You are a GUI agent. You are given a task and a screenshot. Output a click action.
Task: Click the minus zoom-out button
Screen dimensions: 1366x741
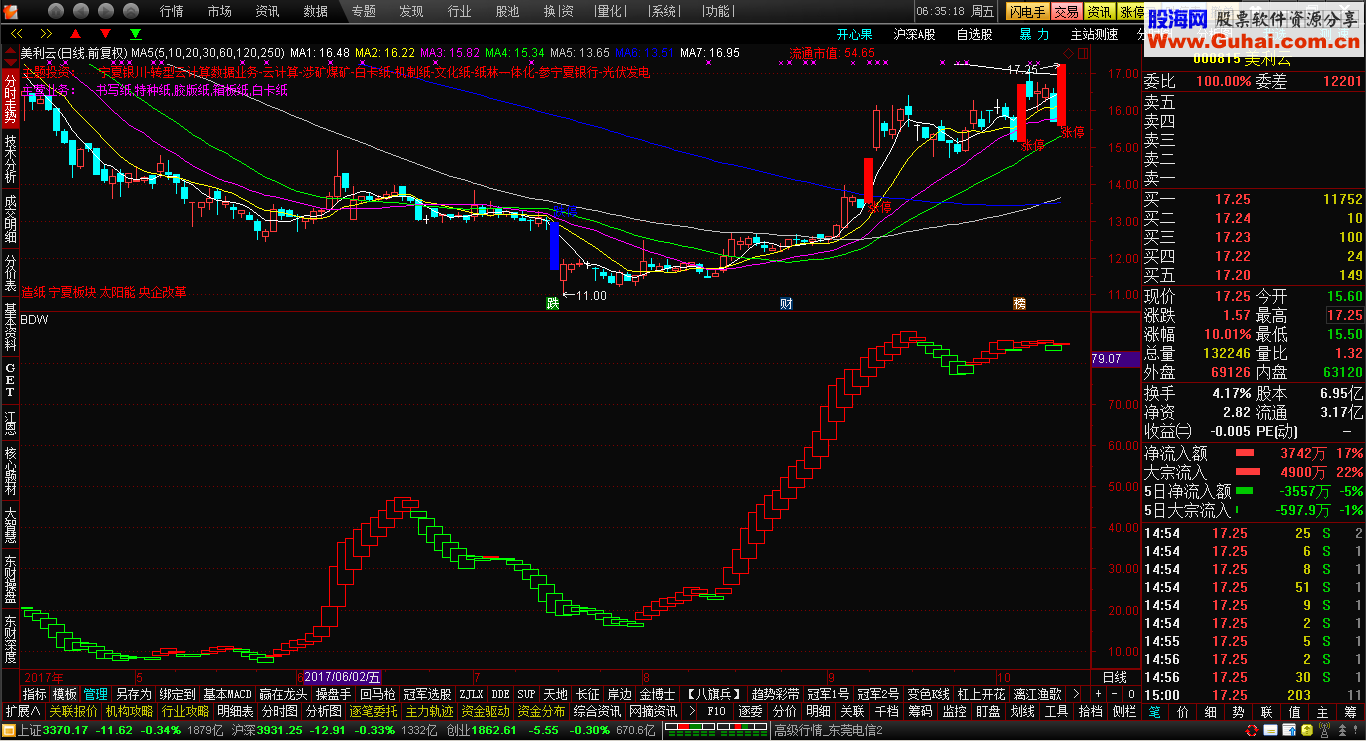point(1114,694)
